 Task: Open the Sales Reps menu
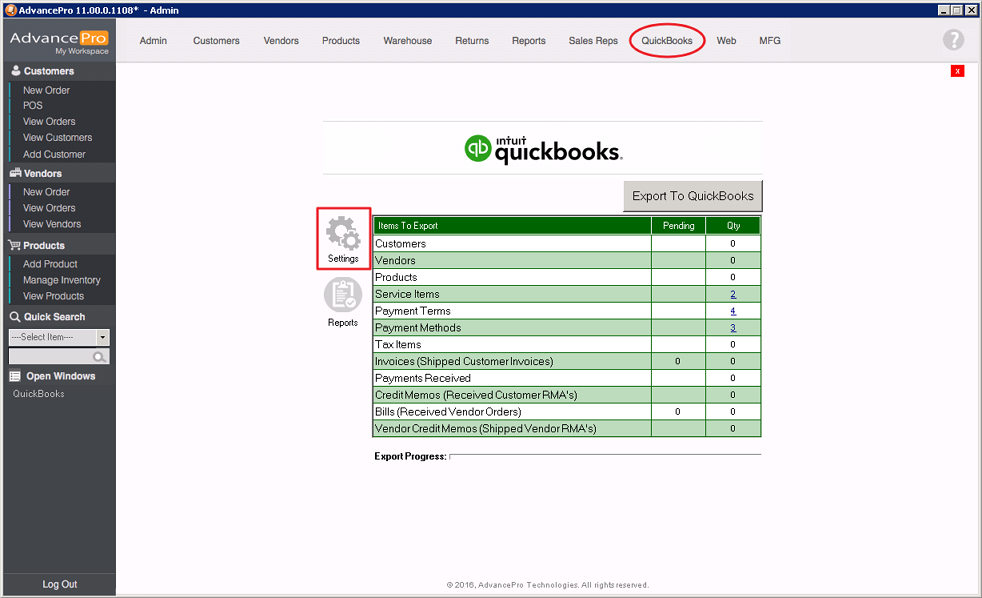click(x=593, y=41)
